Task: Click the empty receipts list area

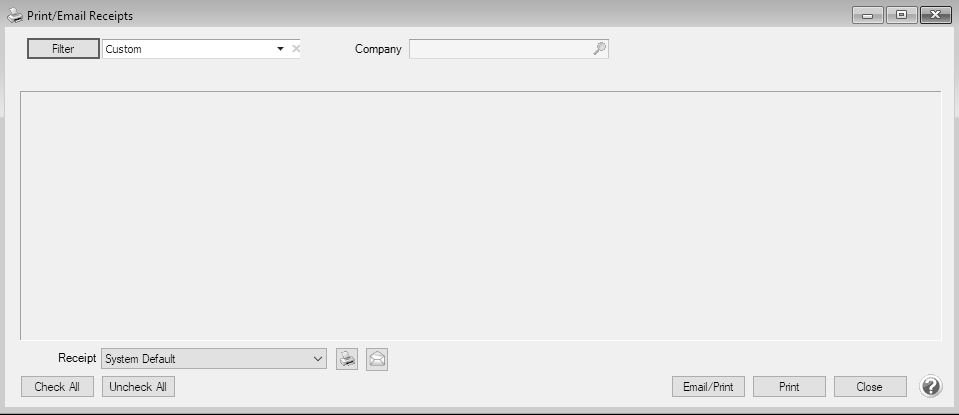Action: click(x=481, y=216)
